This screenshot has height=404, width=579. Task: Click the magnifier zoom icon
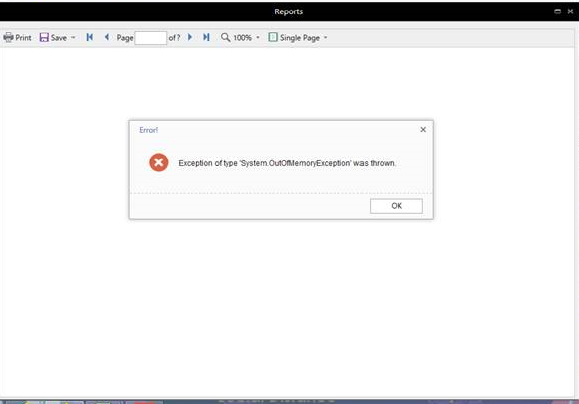[x=225, y=37]
